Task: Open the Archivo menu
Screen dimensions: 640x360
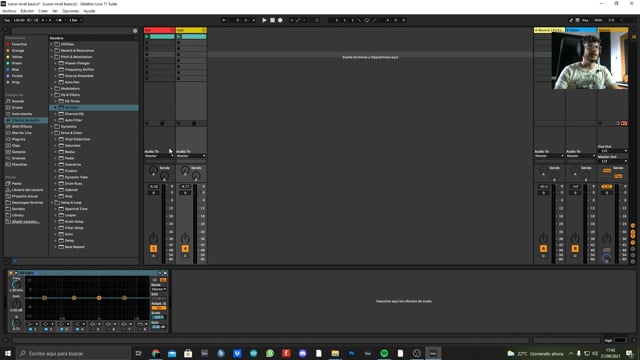Action: pos(9,11)
